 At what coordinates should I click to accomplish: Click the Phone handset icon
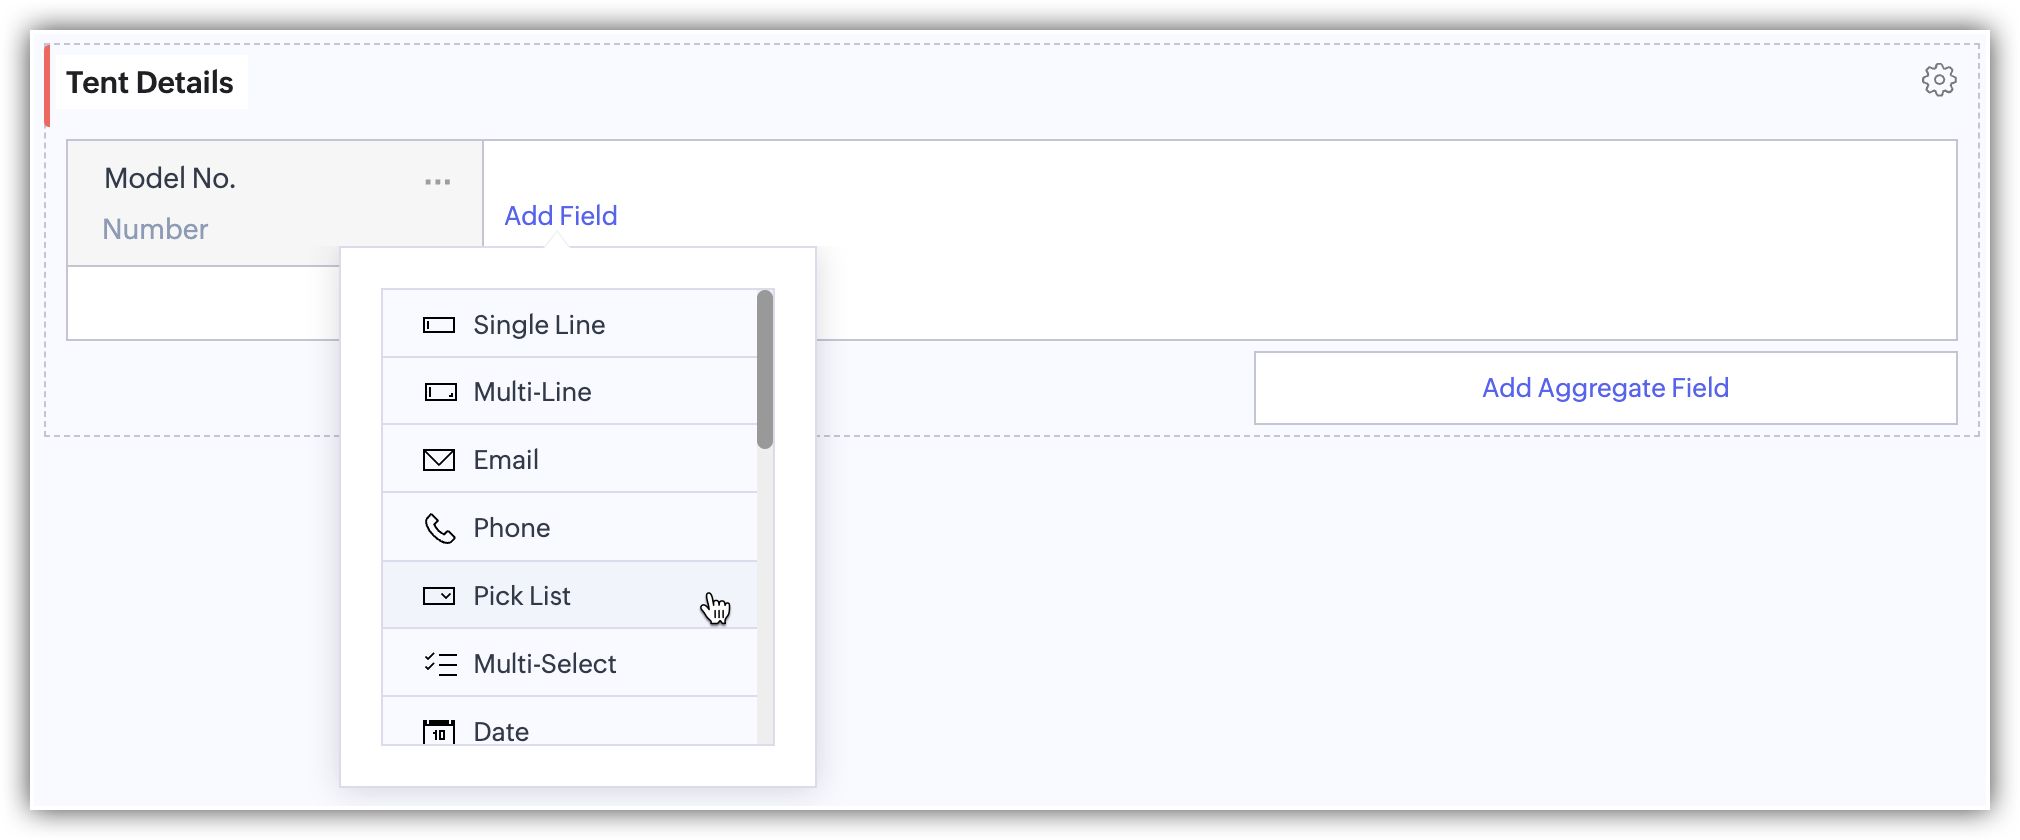point(440,528)
